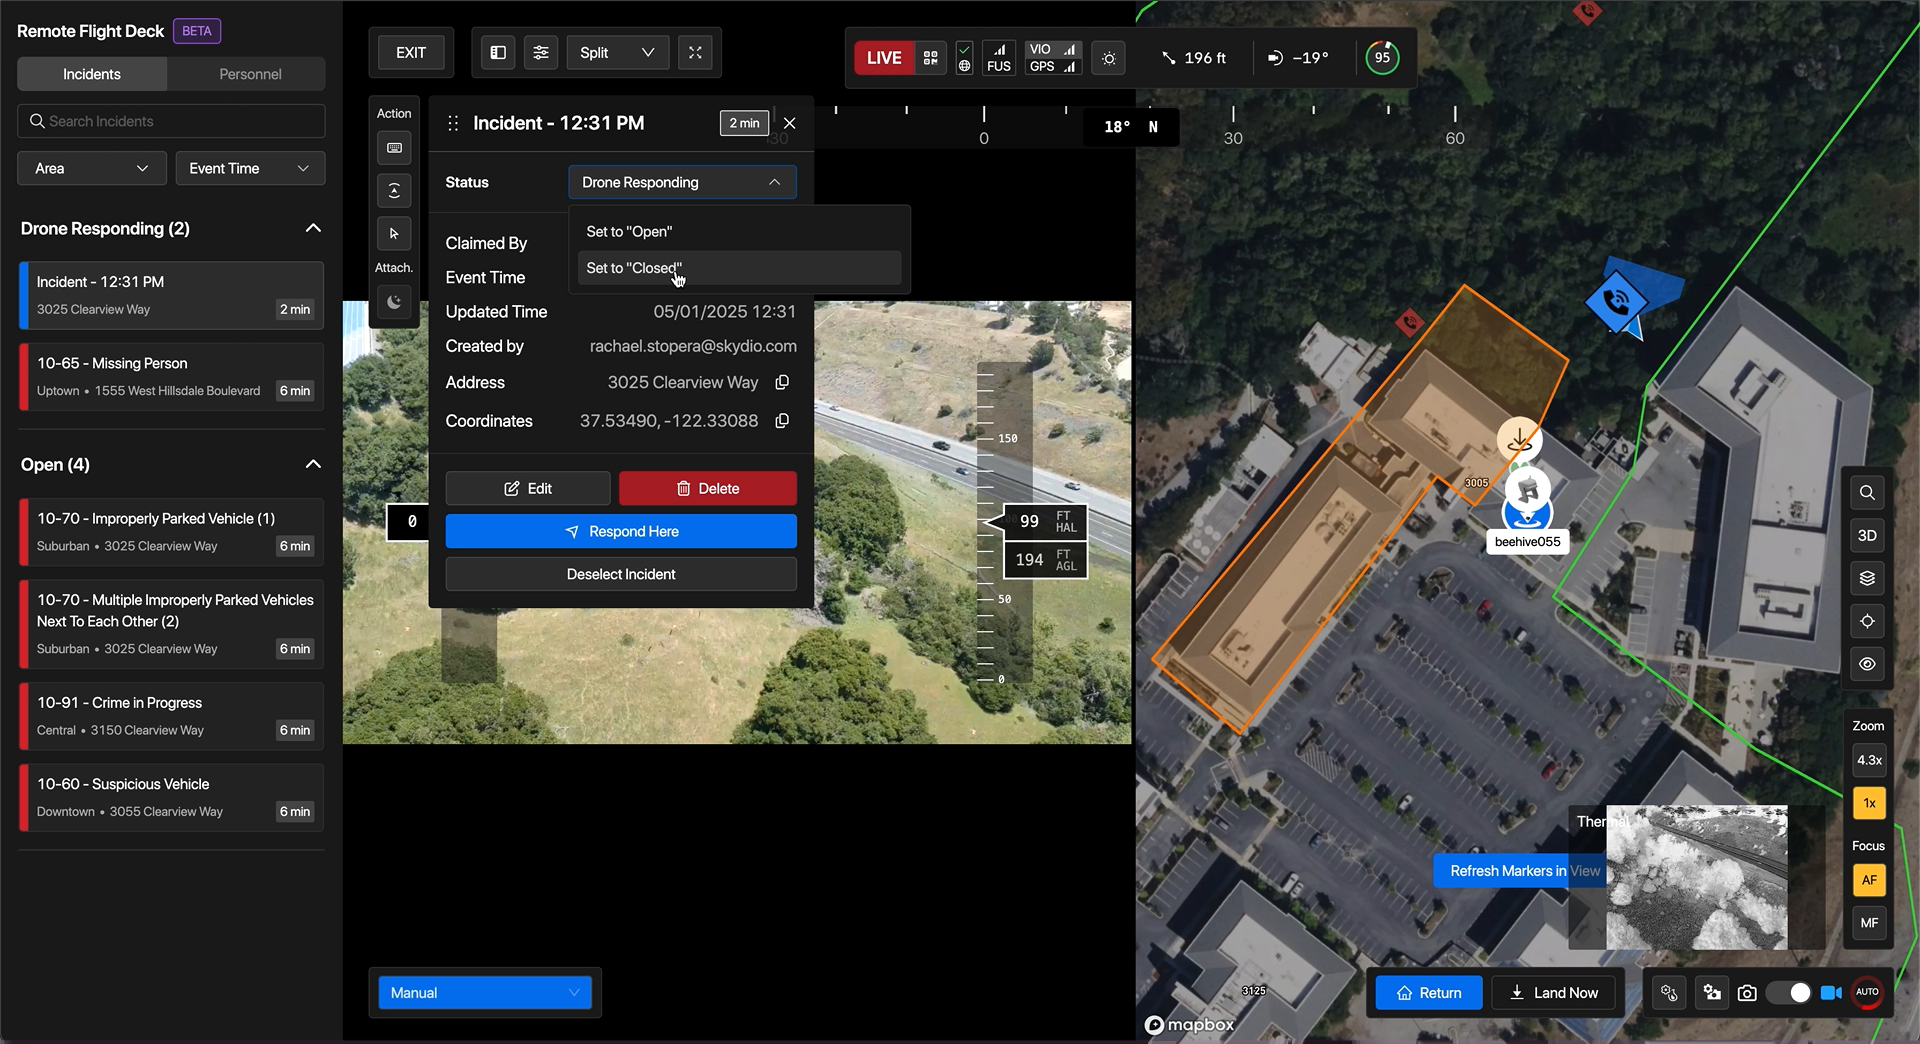
Task: Click Refresh Markers in View button
Action: (x=1521, y=871)
